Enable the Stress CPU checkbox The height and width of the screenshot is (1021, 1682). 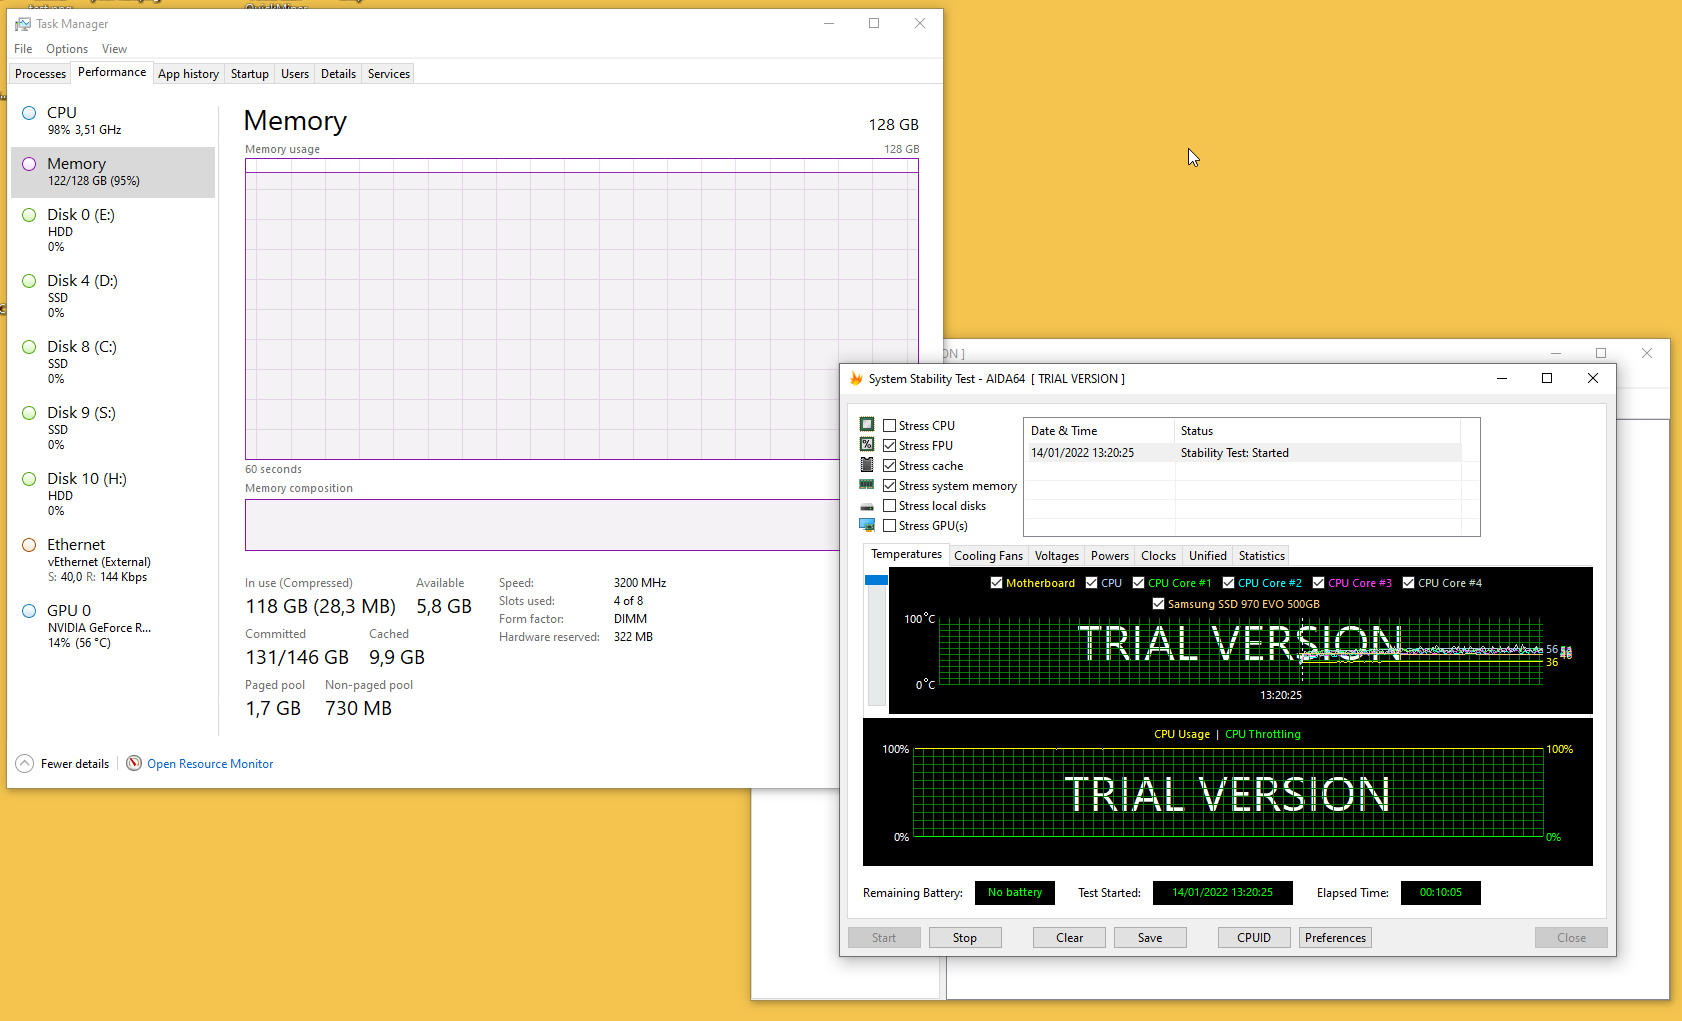(x=889, y=426)
